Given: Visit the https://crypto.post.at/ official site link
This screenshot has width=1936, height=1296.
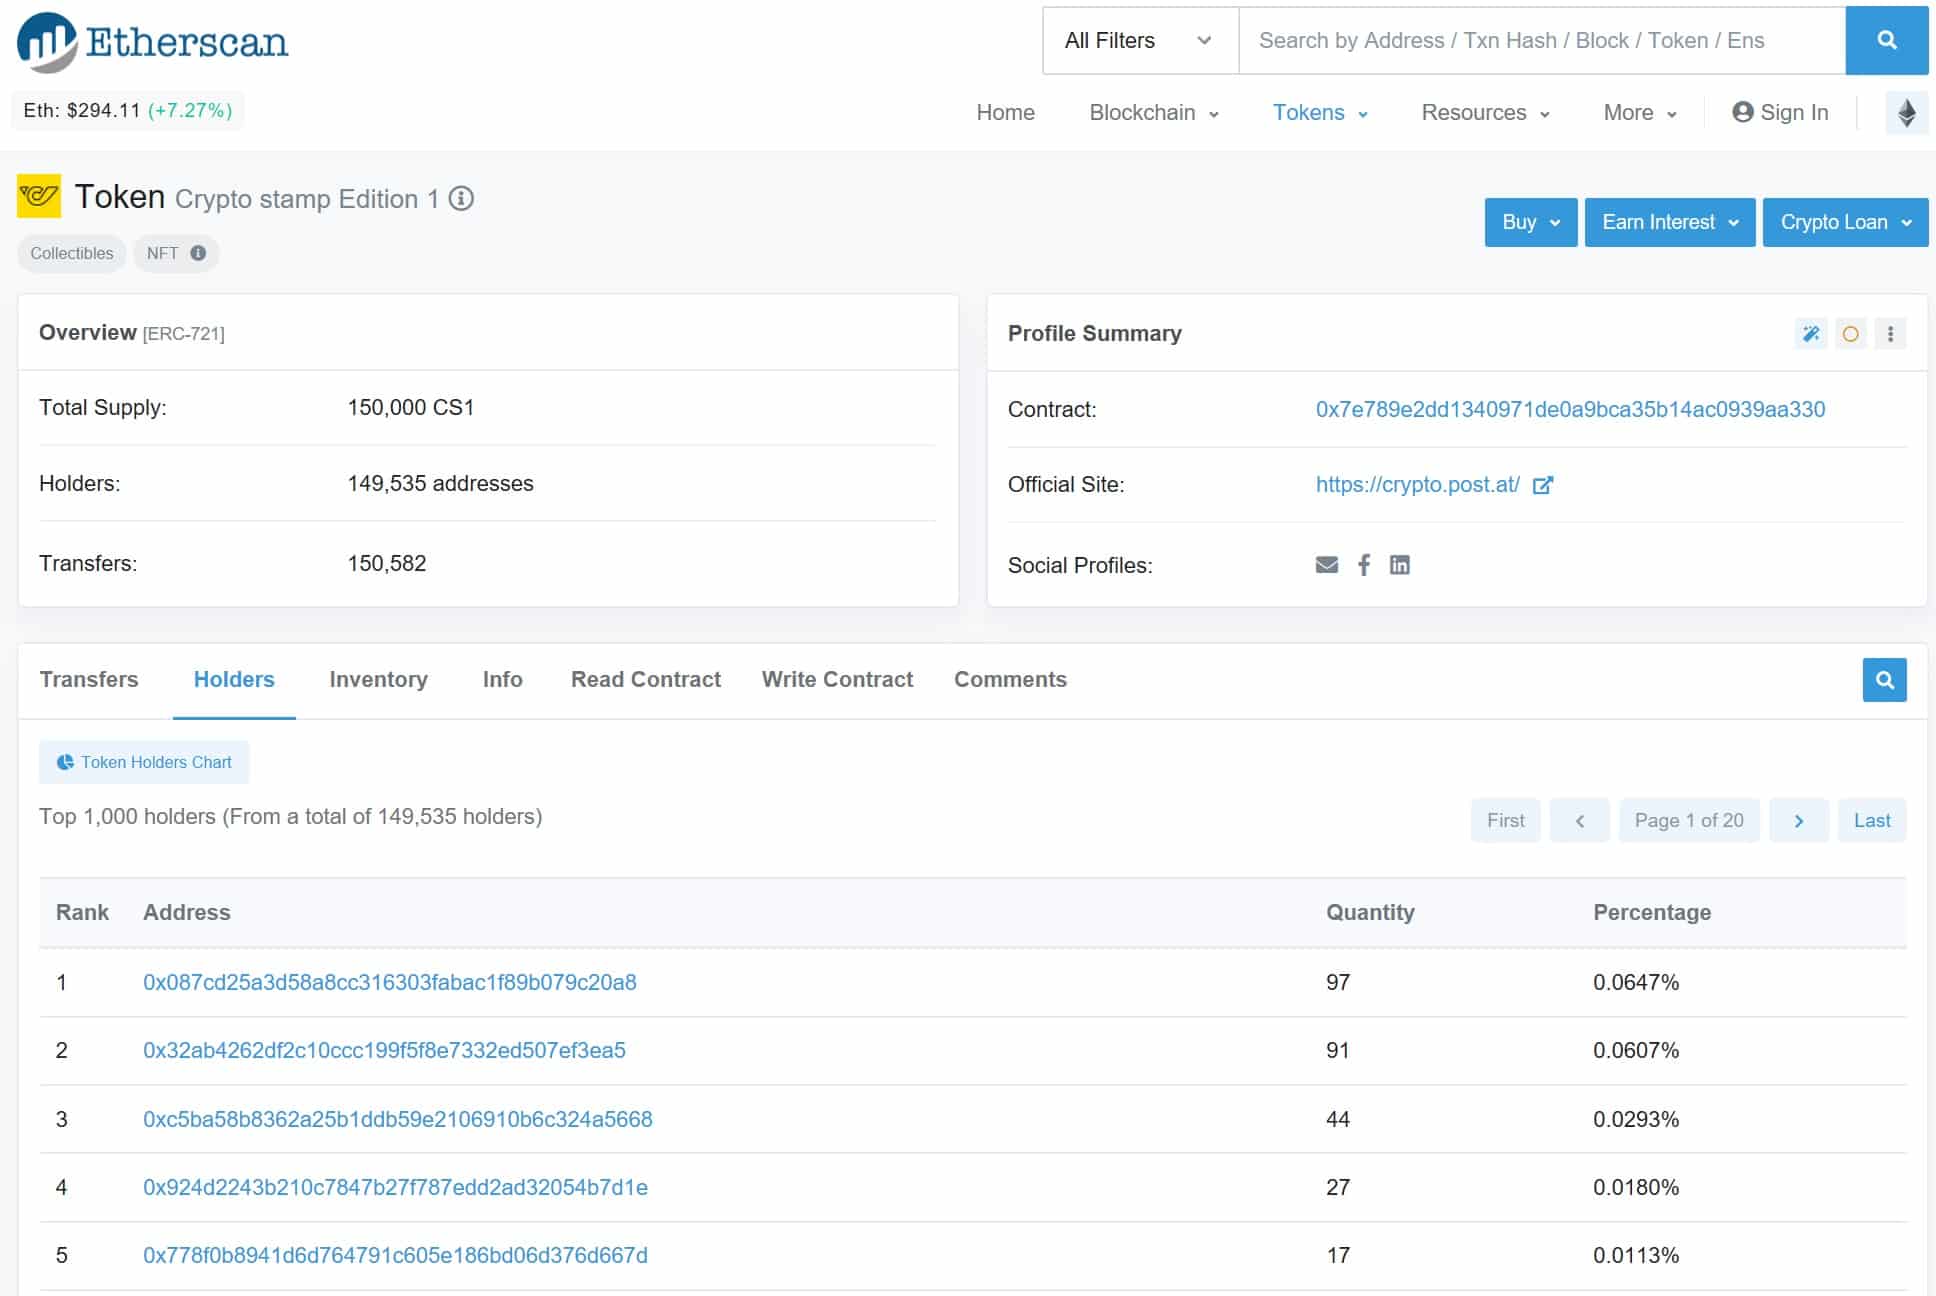Looking at the screenshot, I should pyautogui.click(x=1417, y=485).
